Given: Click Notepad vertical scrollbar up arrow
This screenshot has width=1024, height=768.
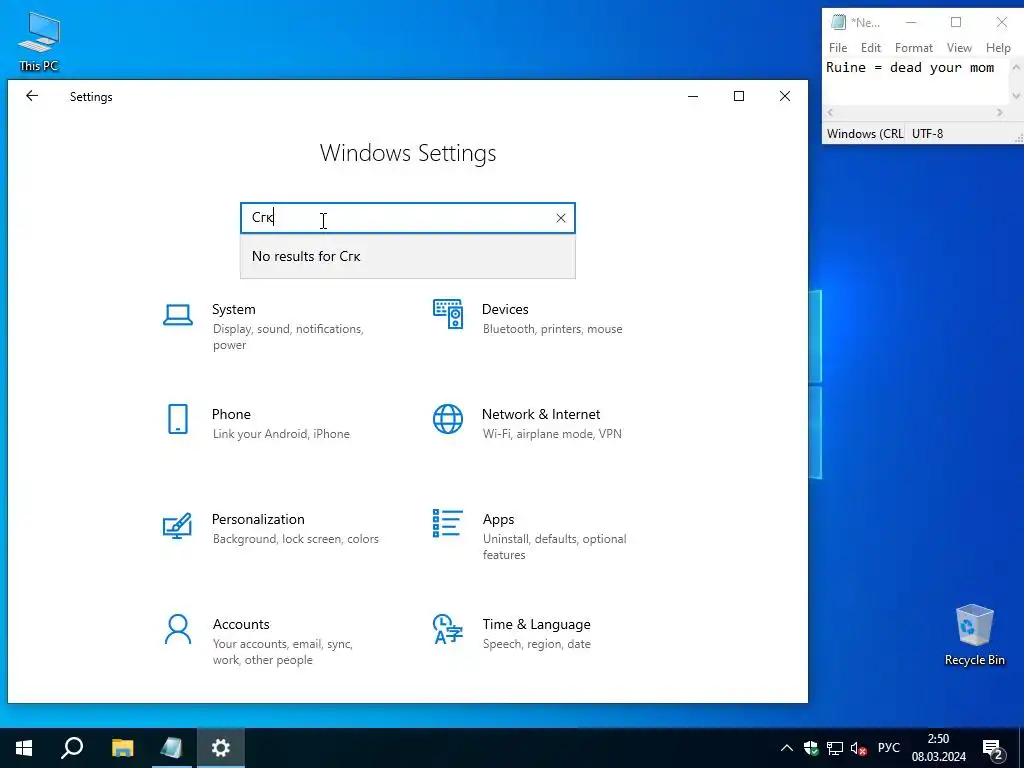Looking at the screenshot, I should tap(1016, 67).
